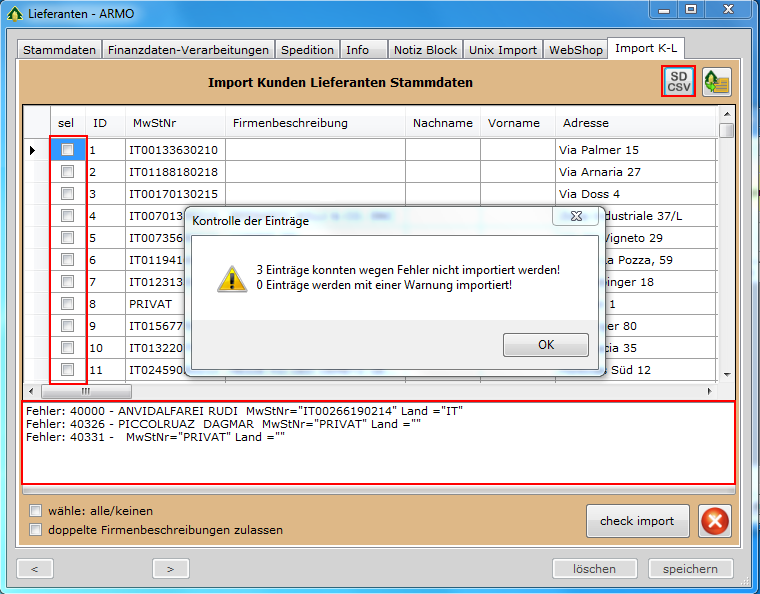Click the next record arrow button
Screen dimensions: 760x594
[x=170, y=569]
